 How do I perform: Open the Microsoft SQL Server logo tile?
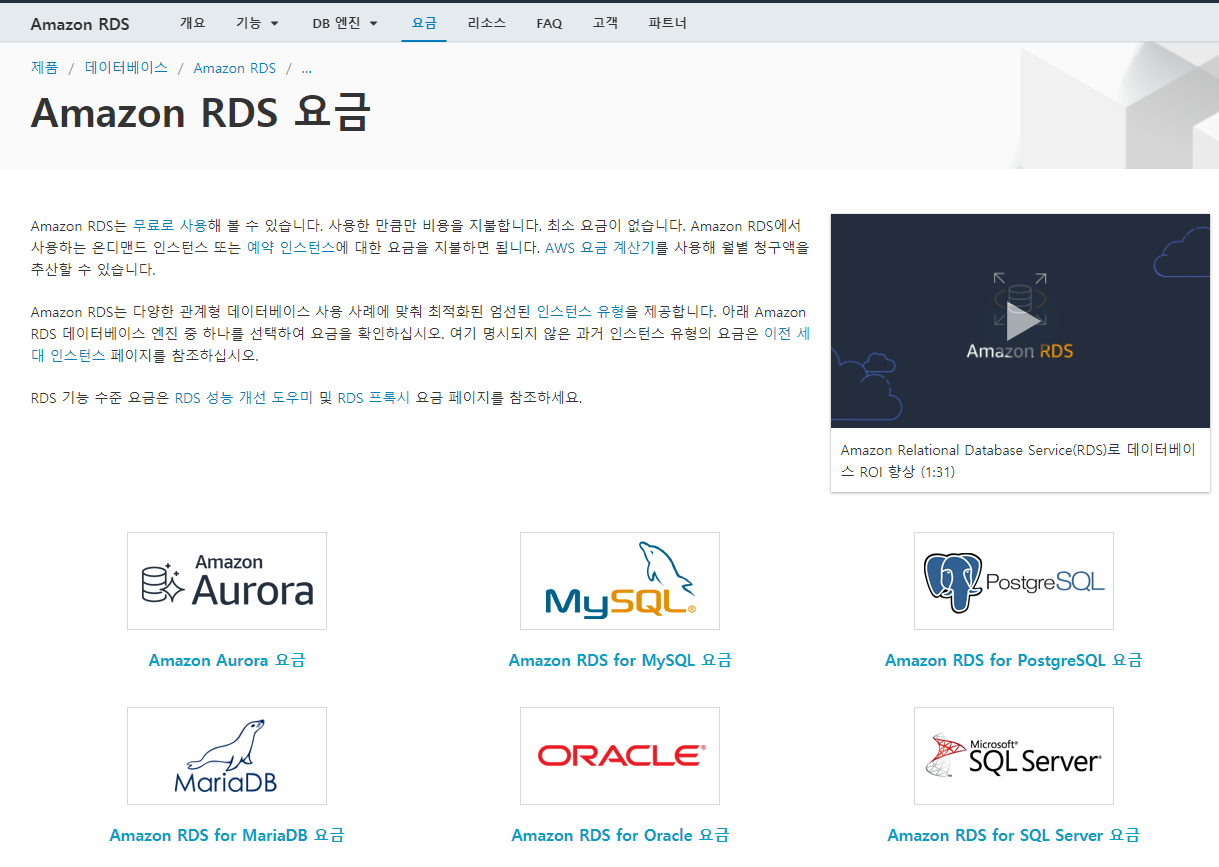(x=1014, y=756)
